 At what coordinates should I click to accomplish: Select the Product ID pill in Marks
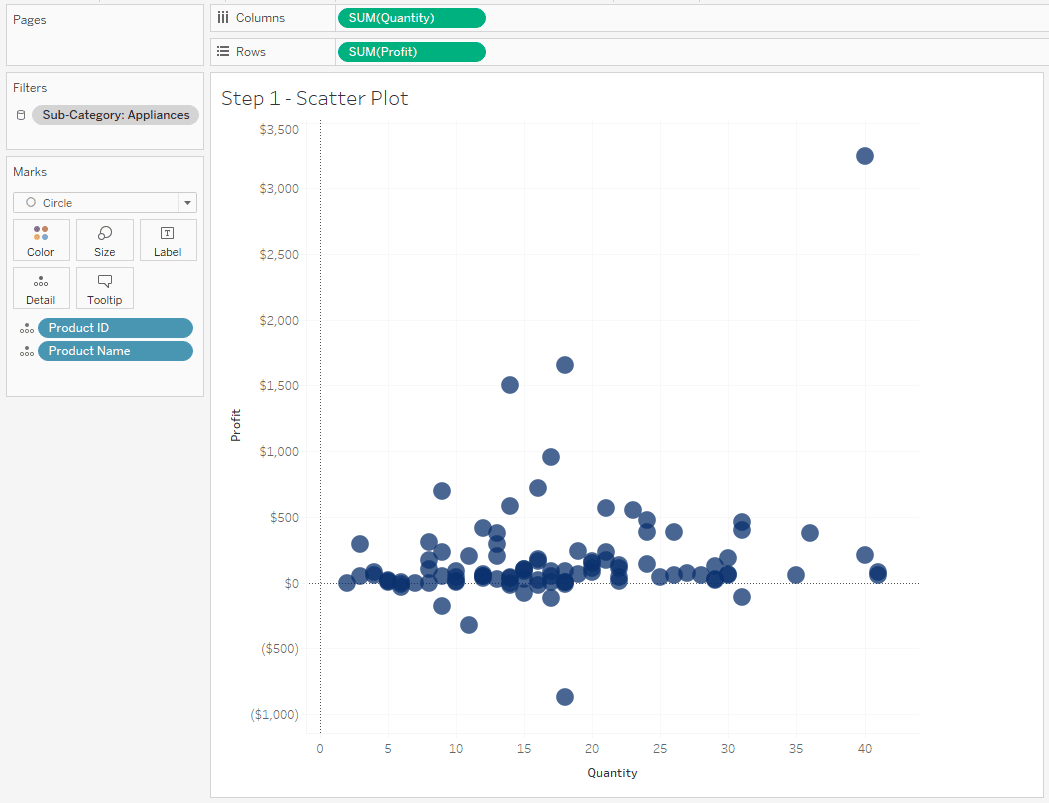(116, 327)
